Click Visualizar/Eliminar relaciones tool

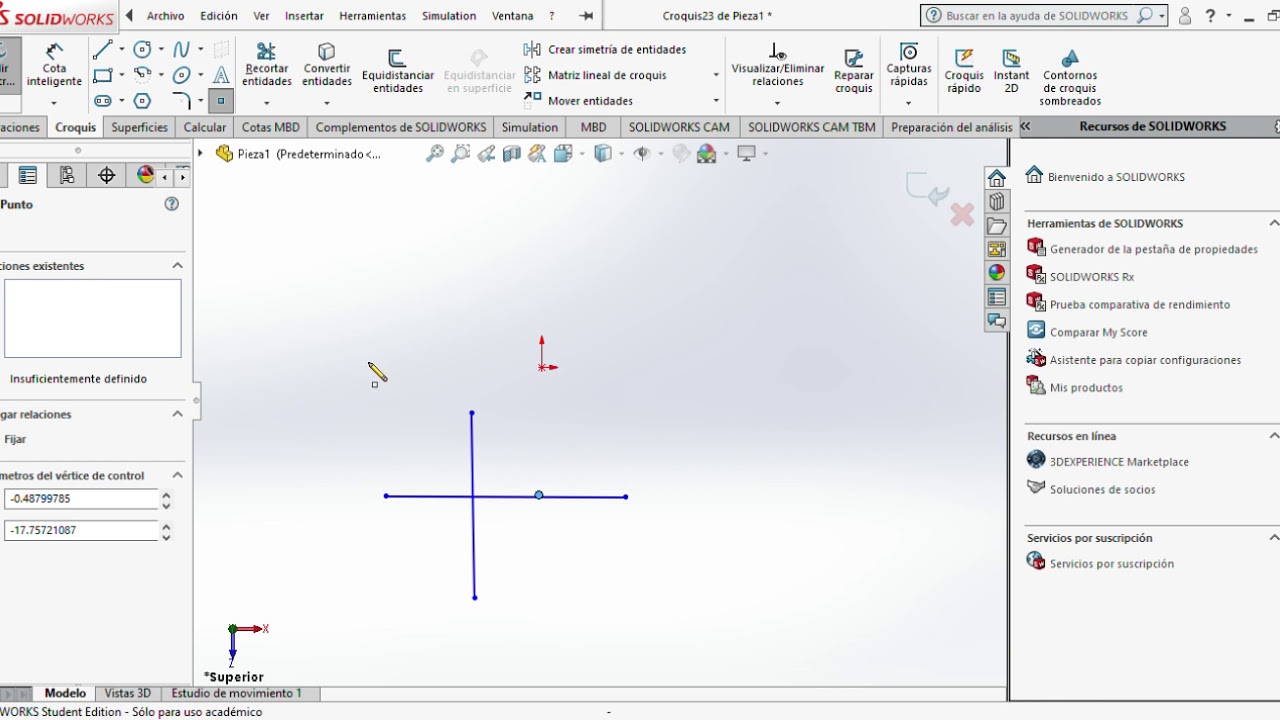click(x=778, y=65)
